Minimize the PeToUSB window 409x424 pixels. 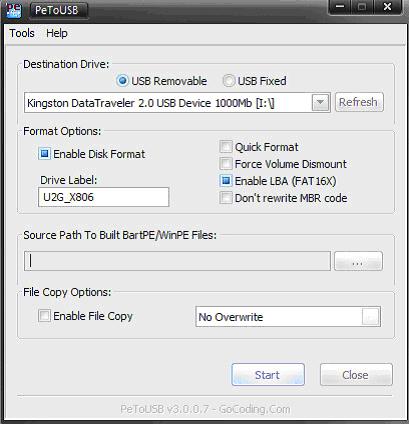click(340, 7)
